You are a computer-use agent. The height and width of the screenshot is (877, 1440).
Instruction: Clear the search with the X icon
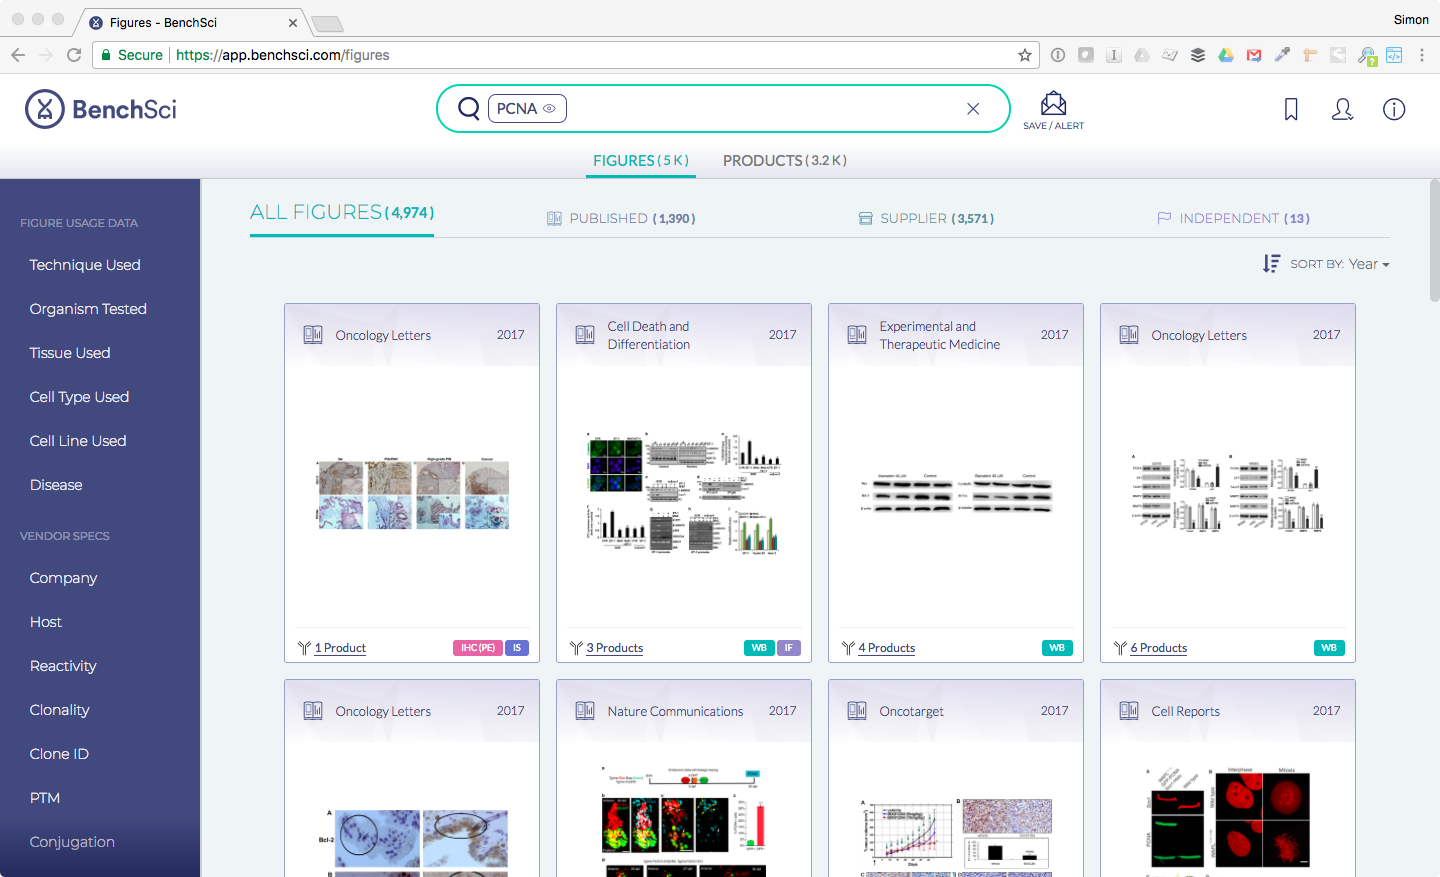973,108
